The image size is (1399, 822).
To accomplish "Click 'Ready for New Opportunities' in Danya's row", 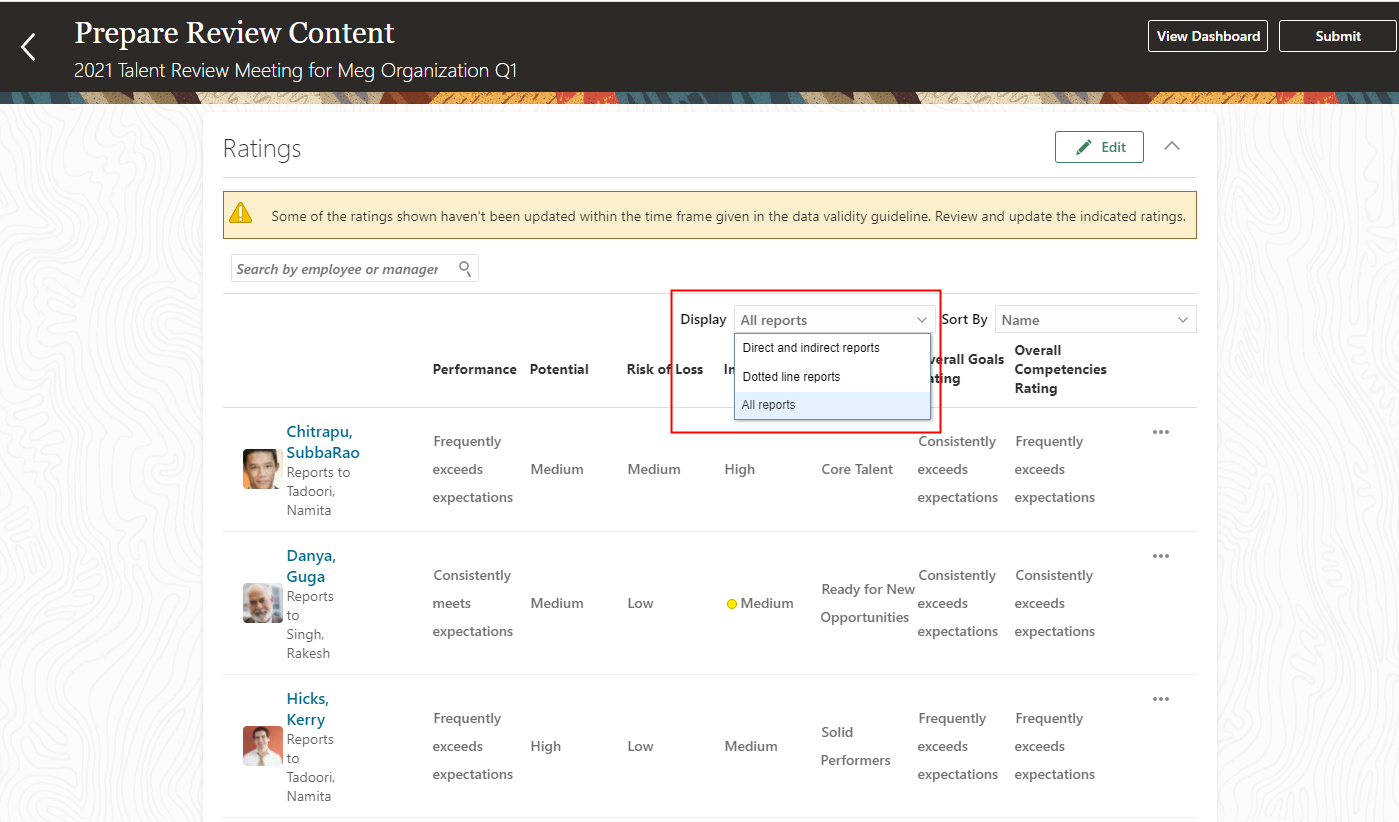I will [x=867, y=603].
